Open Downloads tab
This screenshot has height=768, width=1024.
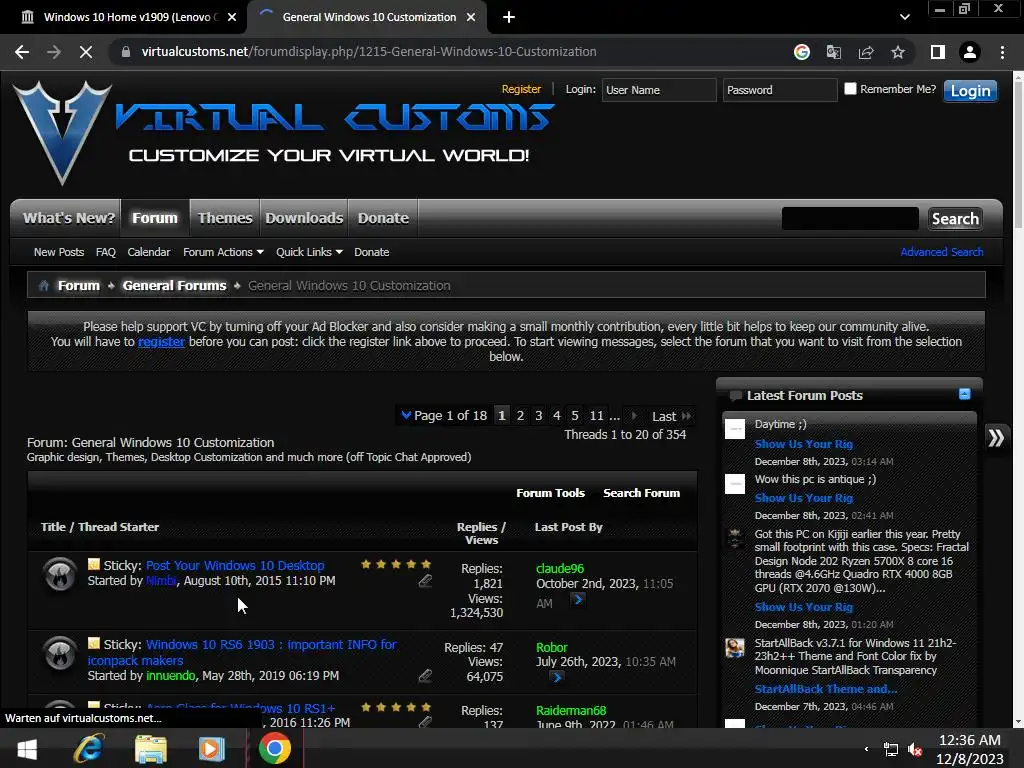[x=304, y=218]
